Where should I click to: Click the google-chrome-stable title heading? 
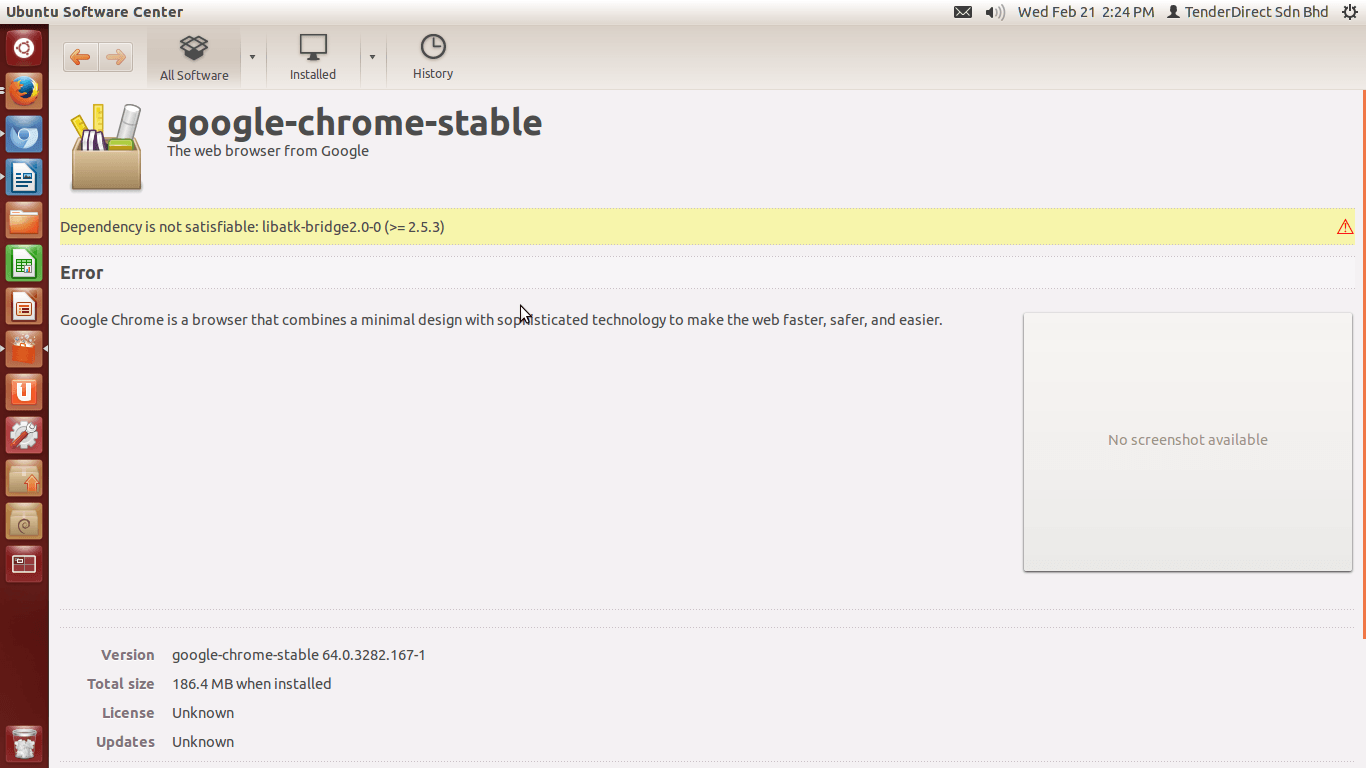(355, 123)
